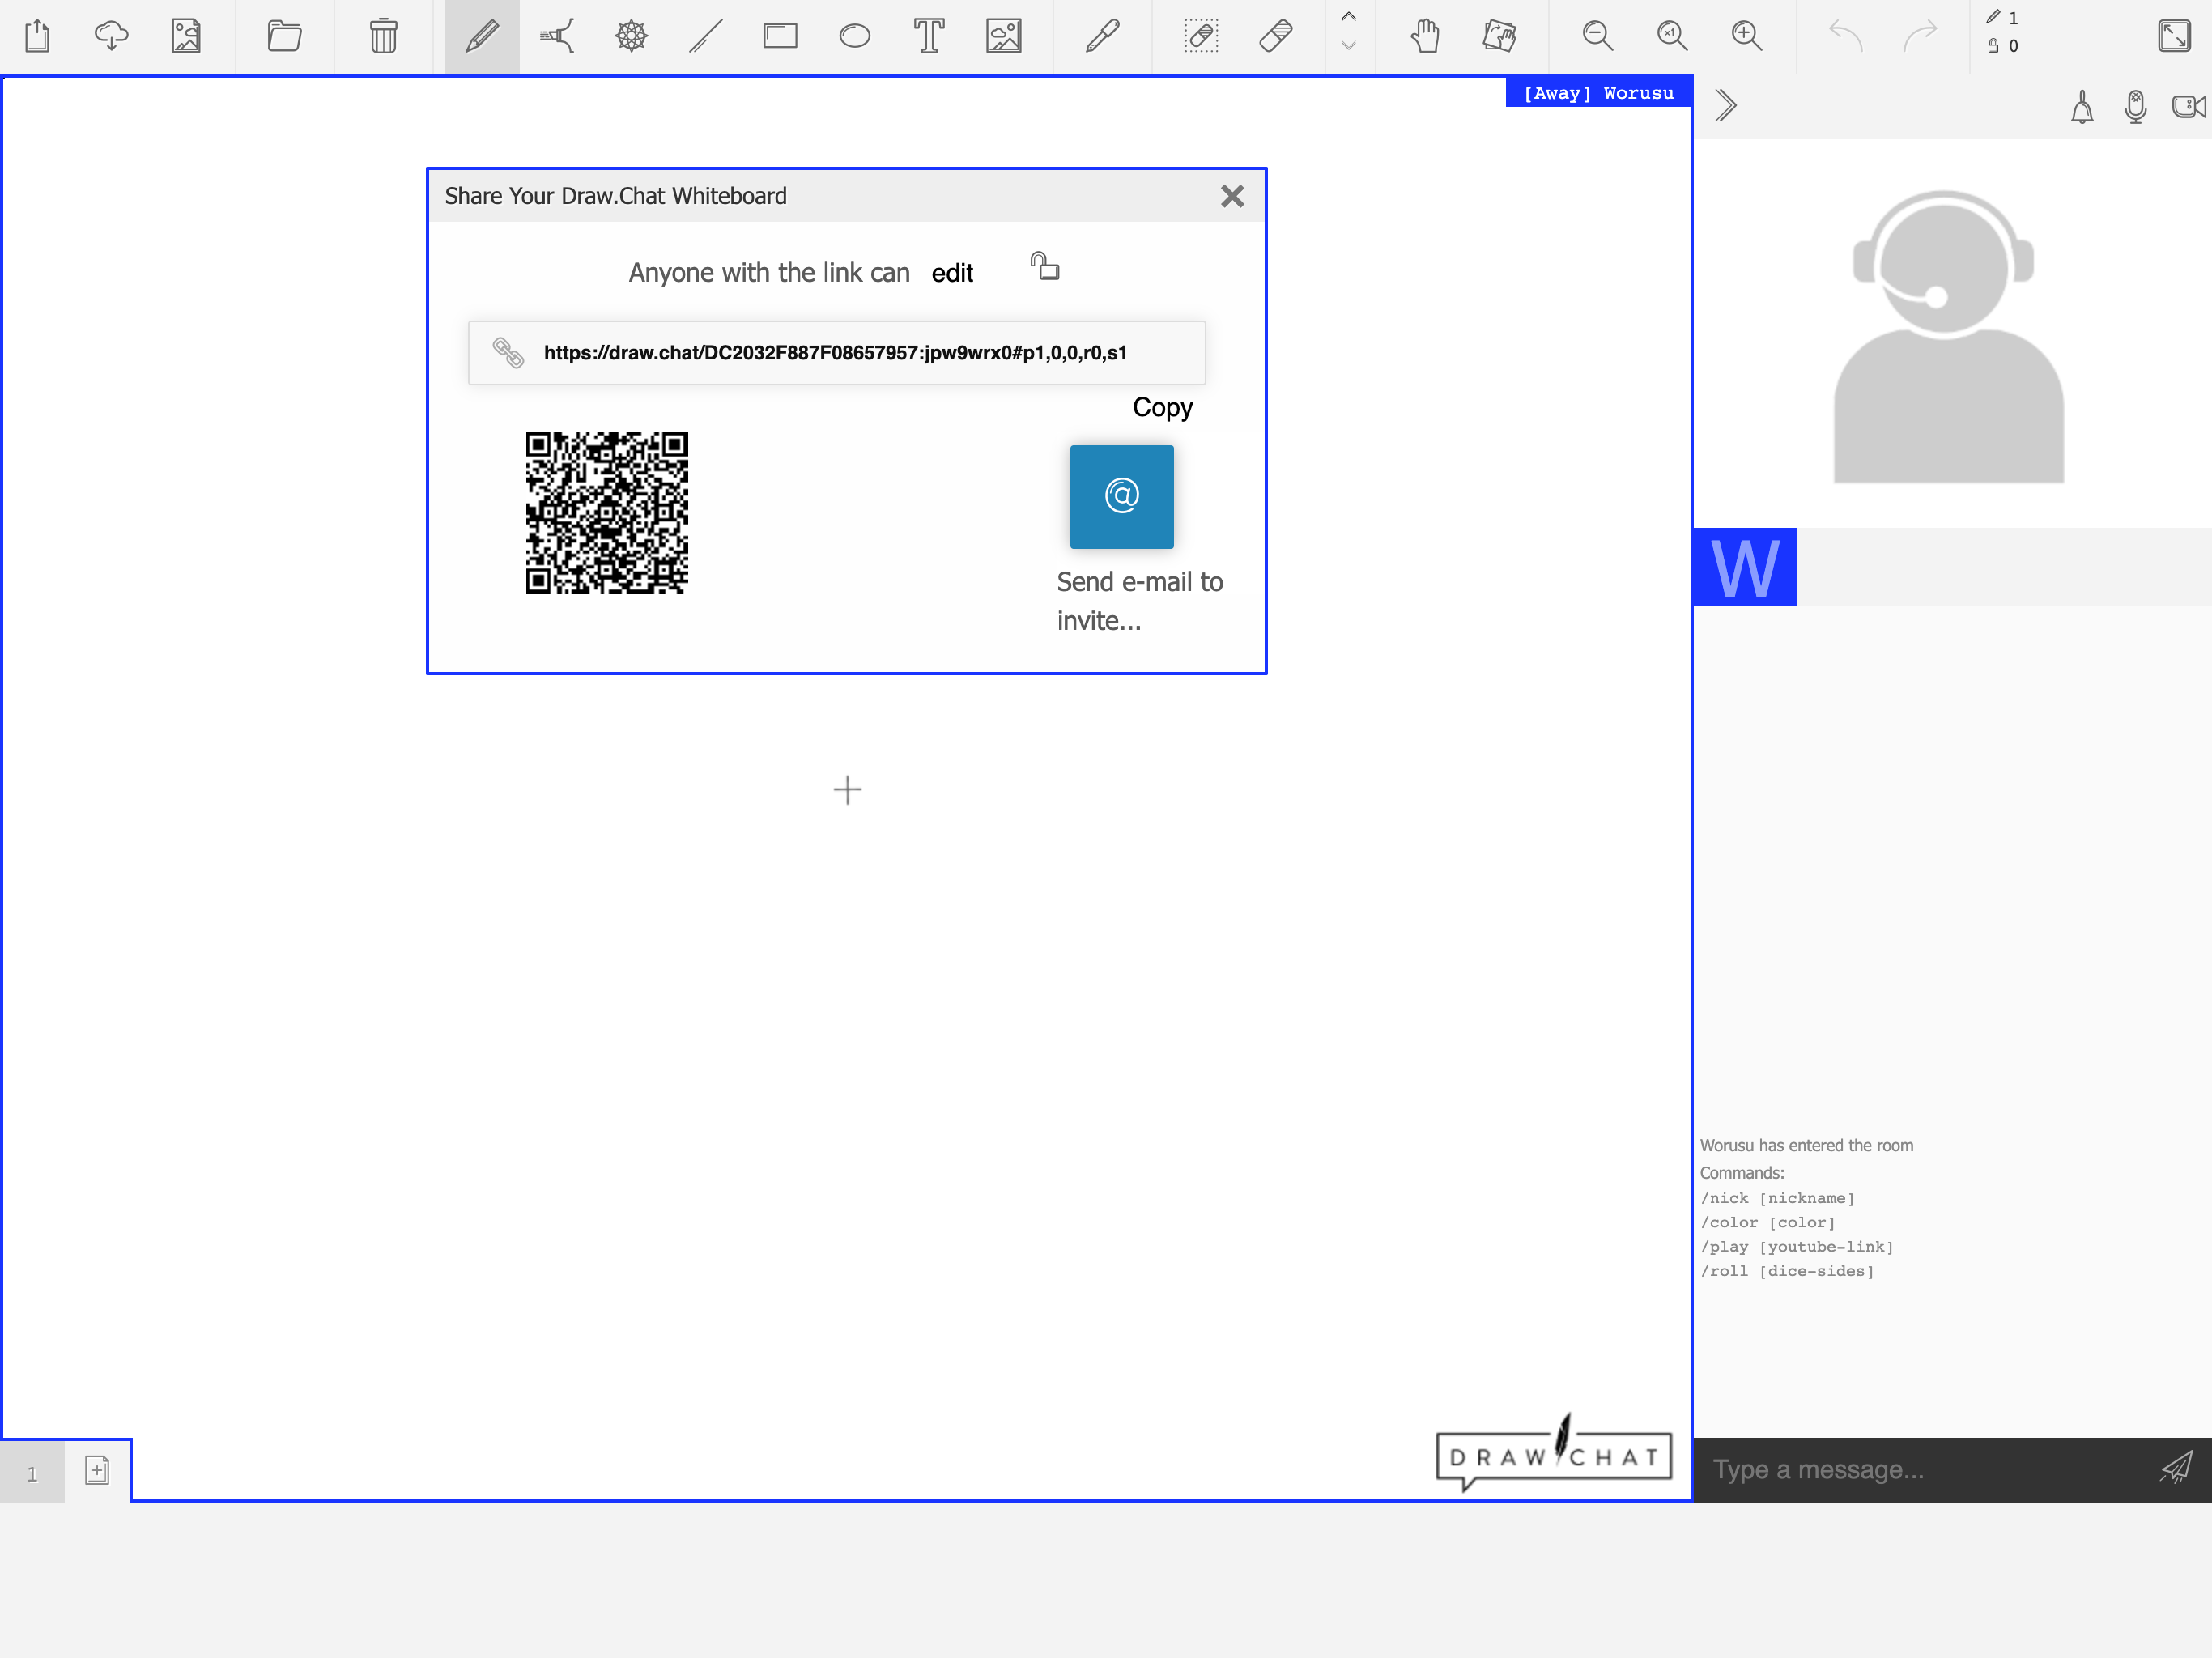Select the straight line tool
The height and width of the screenshot is (1658, 2212).
(x=706, y=37)
